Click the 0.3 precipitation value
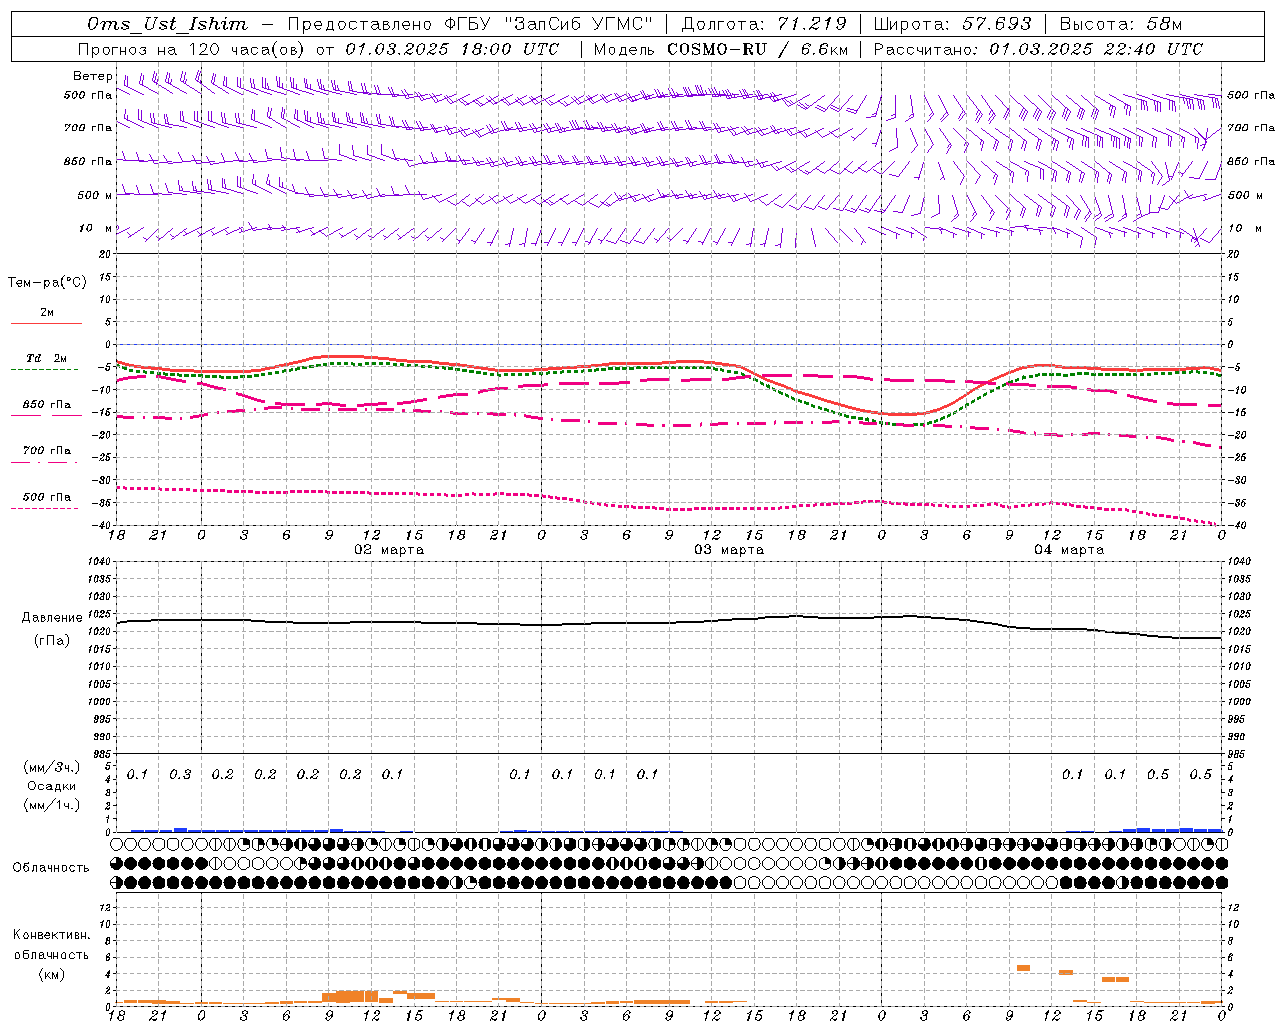 click(180, 775)
